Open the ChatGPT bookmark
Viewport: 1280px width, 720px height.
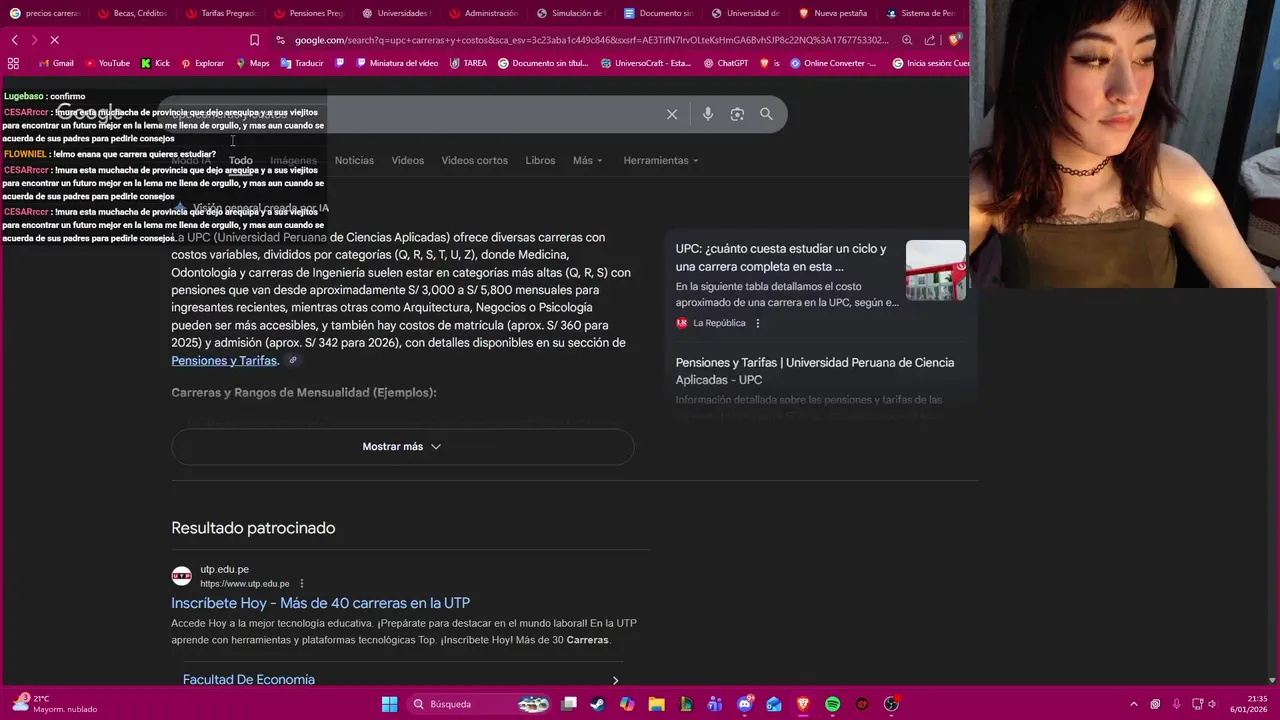pyautogui.click(x=726, y=63)
